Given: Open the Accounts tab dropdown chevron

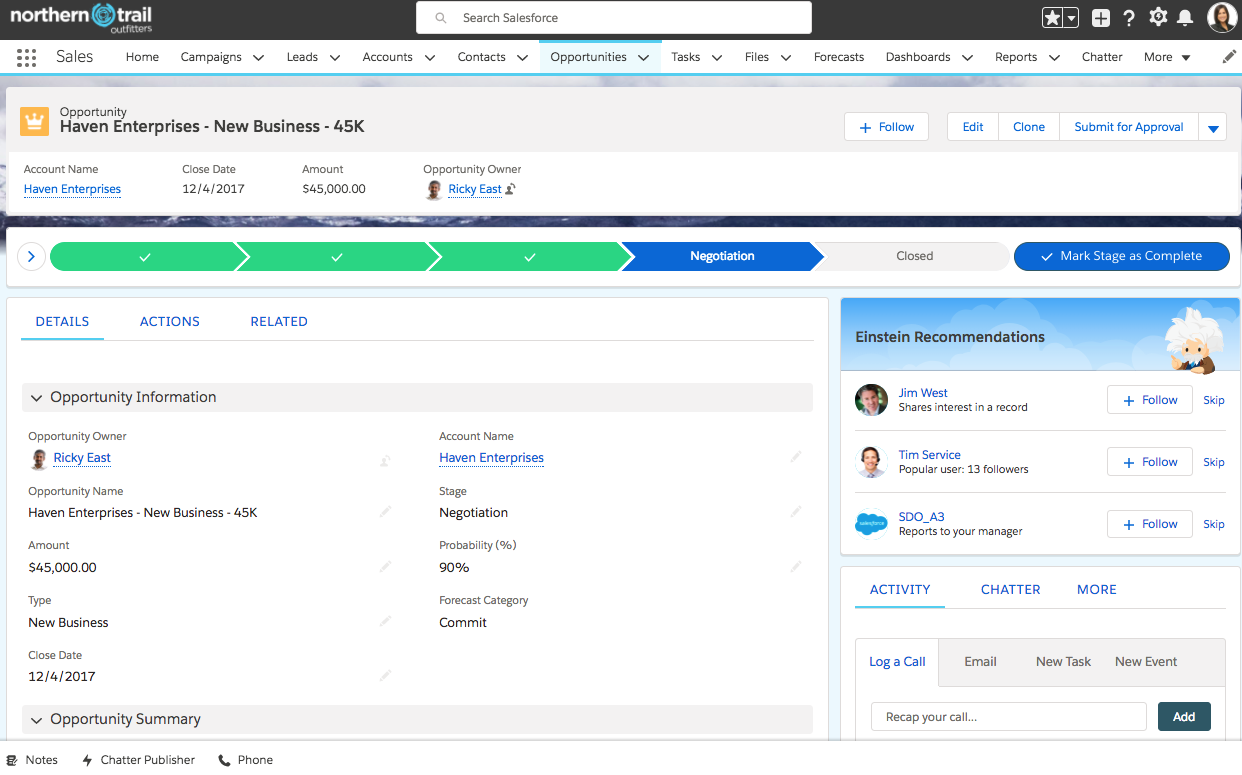Looking at the screenshot, I should point(430,58).
